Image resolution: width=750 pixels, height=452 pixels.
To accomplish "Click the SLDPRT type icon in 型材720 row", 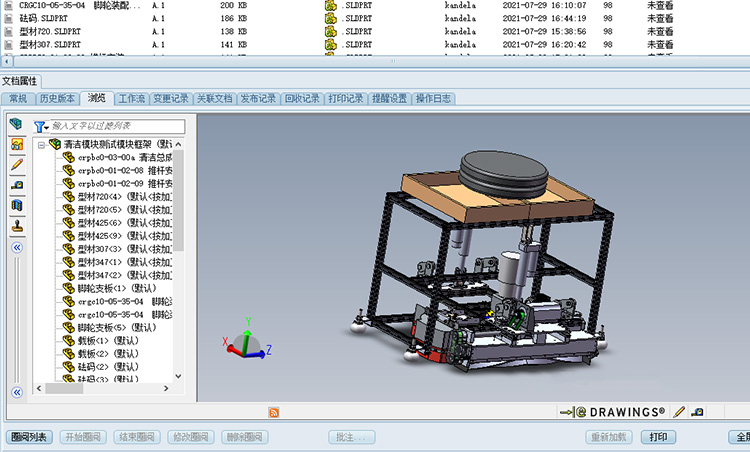I will [331, 31].
